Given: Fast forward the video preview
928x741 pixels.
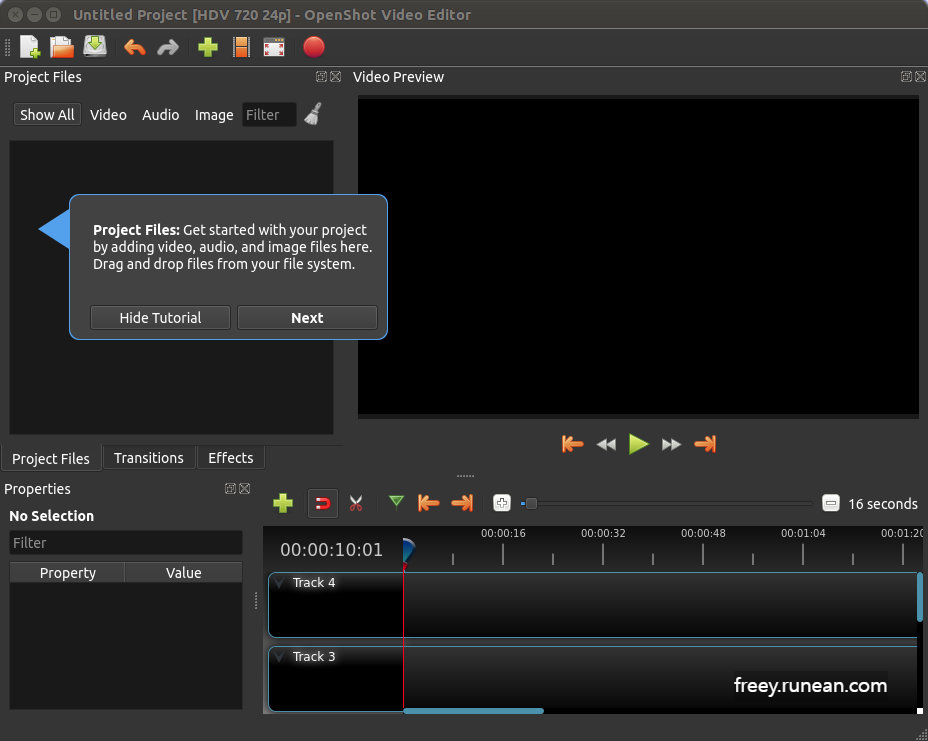Looking at the screenshot, I should [671, 444].
